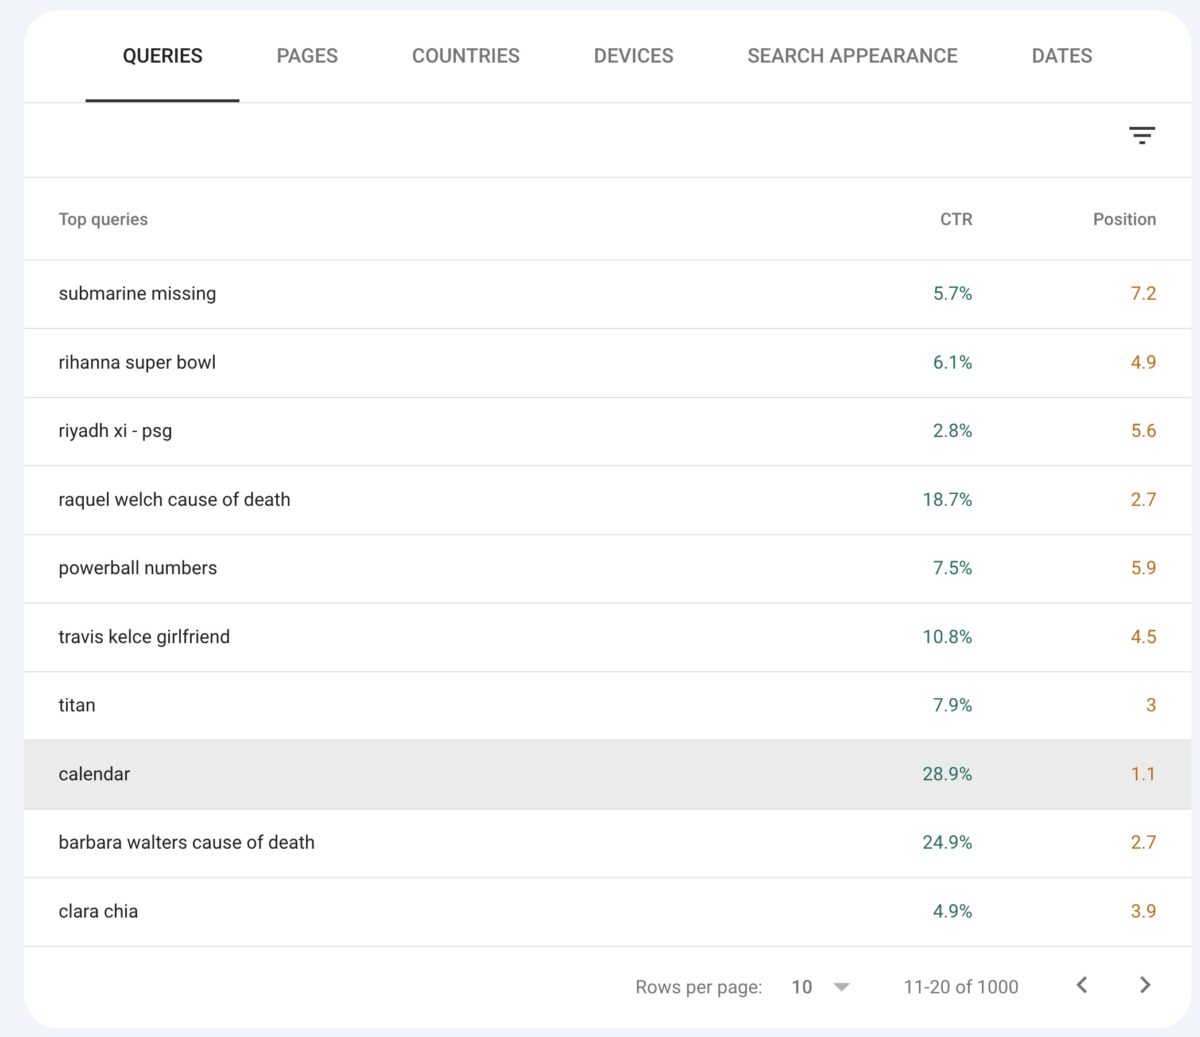This screenshot has width=1200, height=1037.
Task: Click the next page arrow
Action: (1145, 985)
